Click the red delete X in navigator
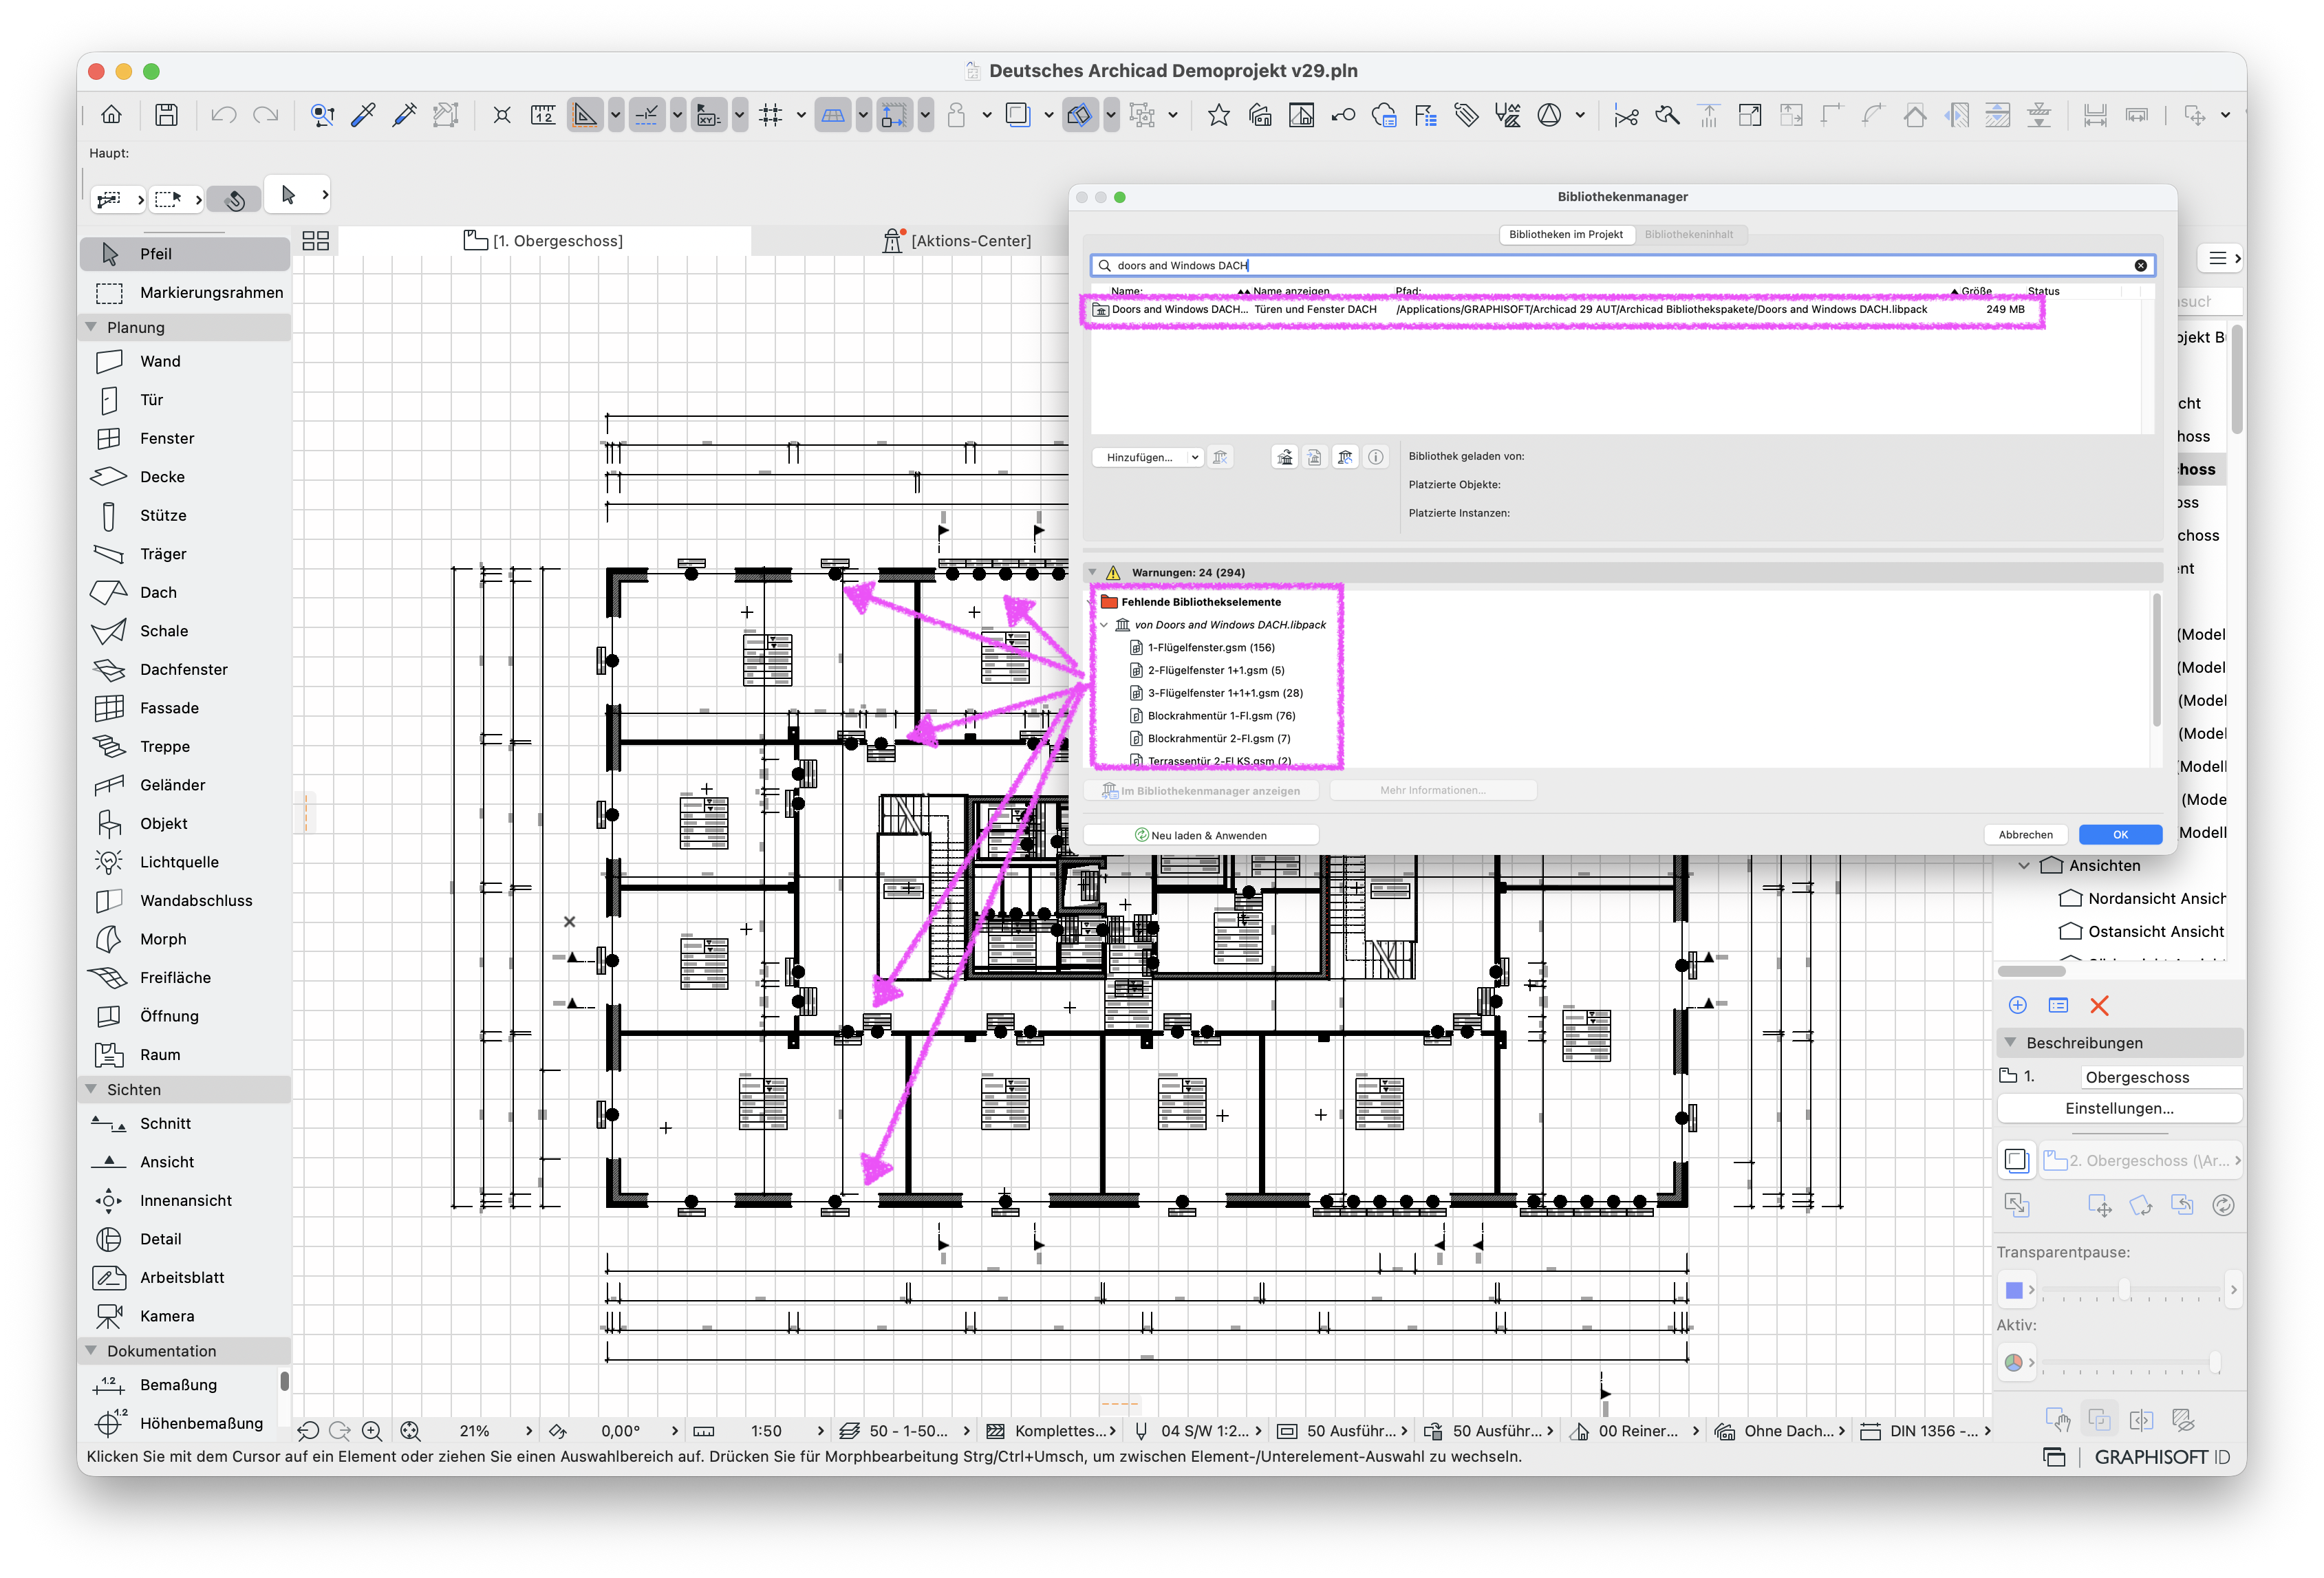2324x1578 pixels. 2099,1005
